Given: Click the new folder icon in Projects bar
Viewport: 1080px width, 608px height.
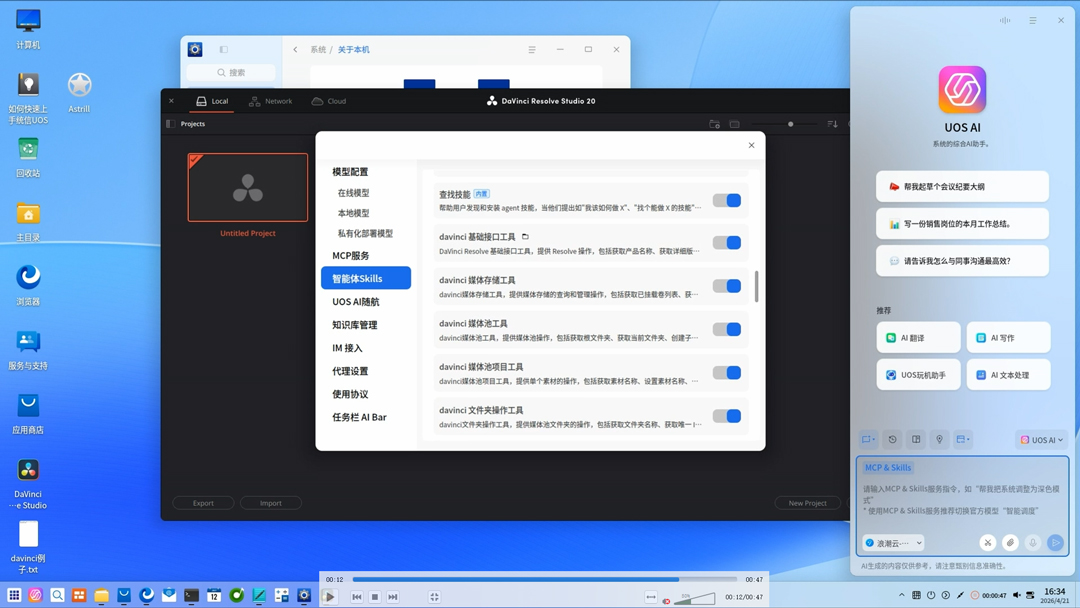Looking at the screenshot, I should (x=714, y=124).
